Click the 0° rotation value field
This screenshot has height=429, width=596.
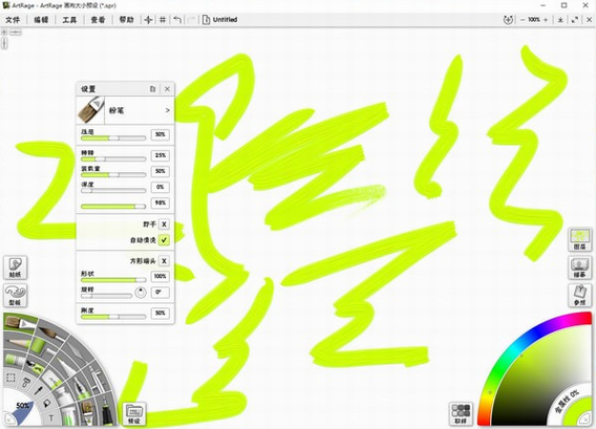pyautogui.click(x=160, y=292)
